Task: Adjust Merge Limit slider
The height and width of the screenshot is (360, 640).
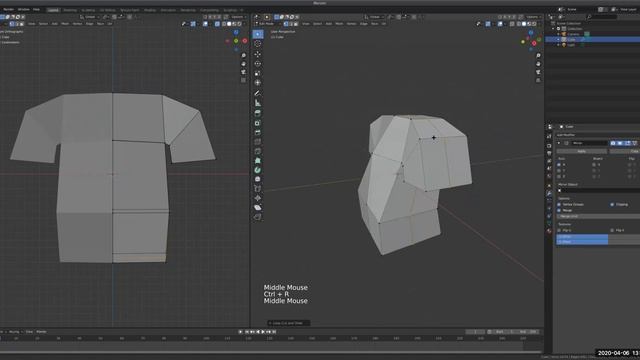Action: [598, 216]
